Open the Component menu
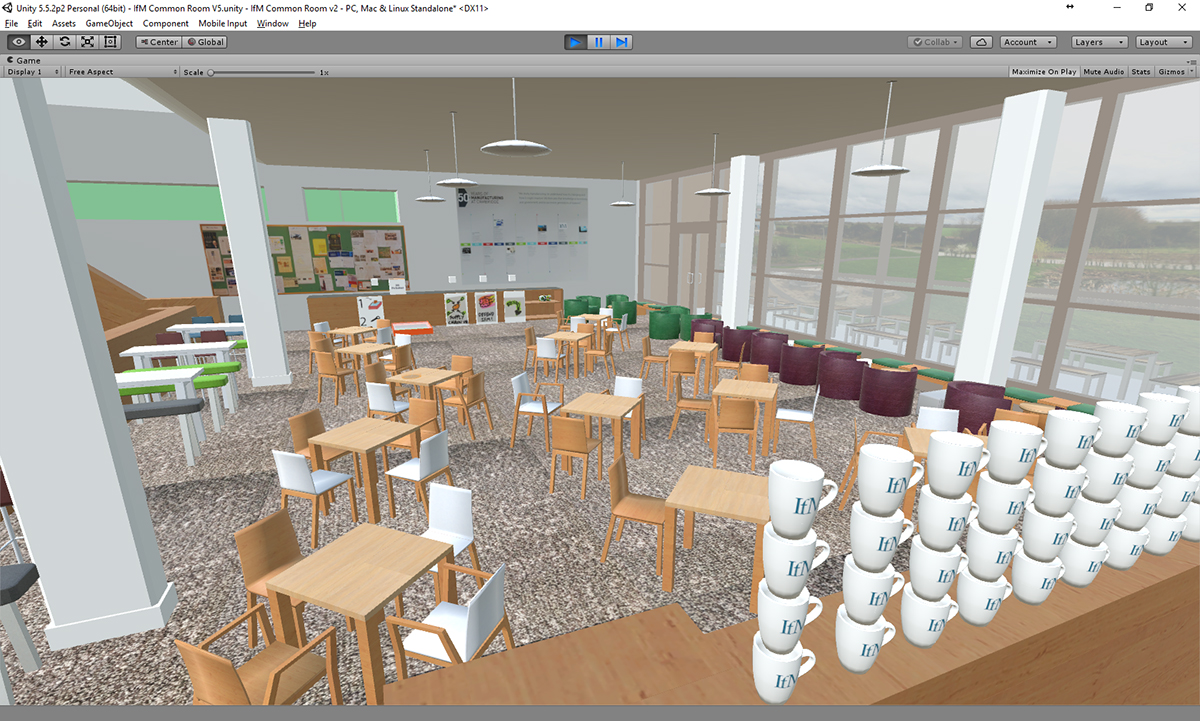Screen dimensions: 1200x721 [x=166, y=23]
